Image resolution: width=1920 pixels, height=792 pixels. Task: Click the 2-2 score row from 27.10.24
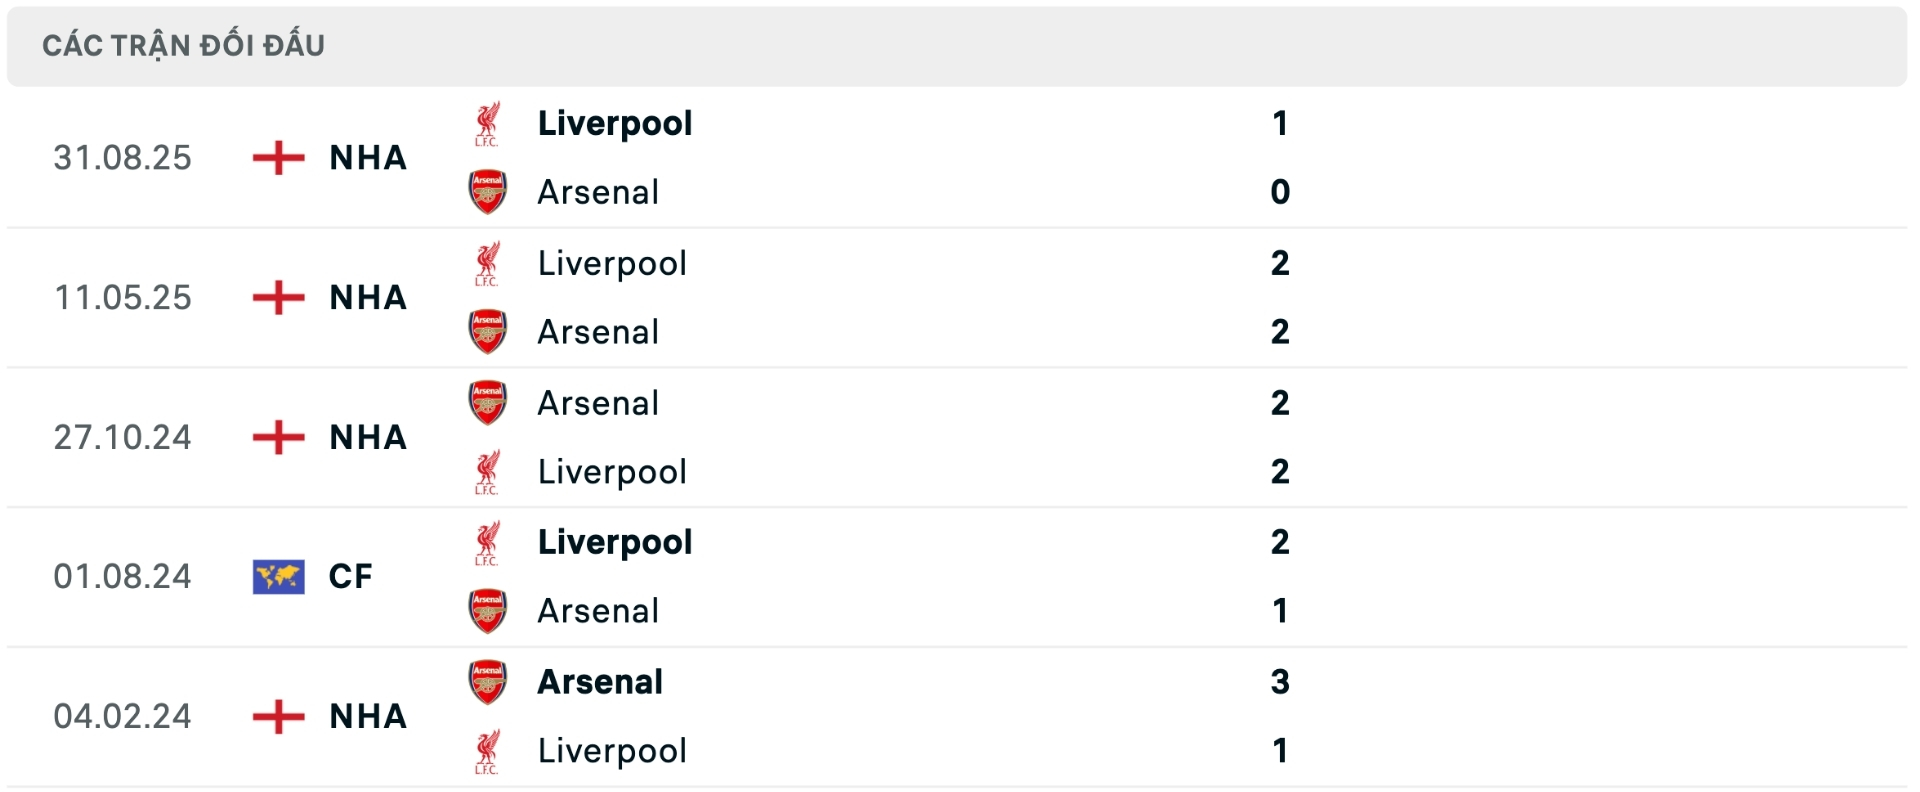[x=1282, y=437]
